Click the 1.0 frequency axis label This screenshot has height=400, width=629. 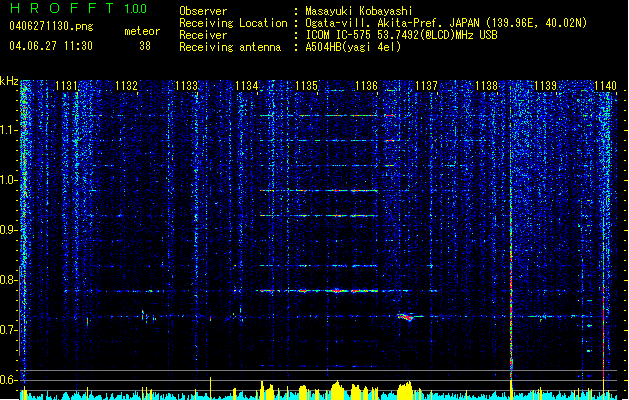tap(9, 180)
